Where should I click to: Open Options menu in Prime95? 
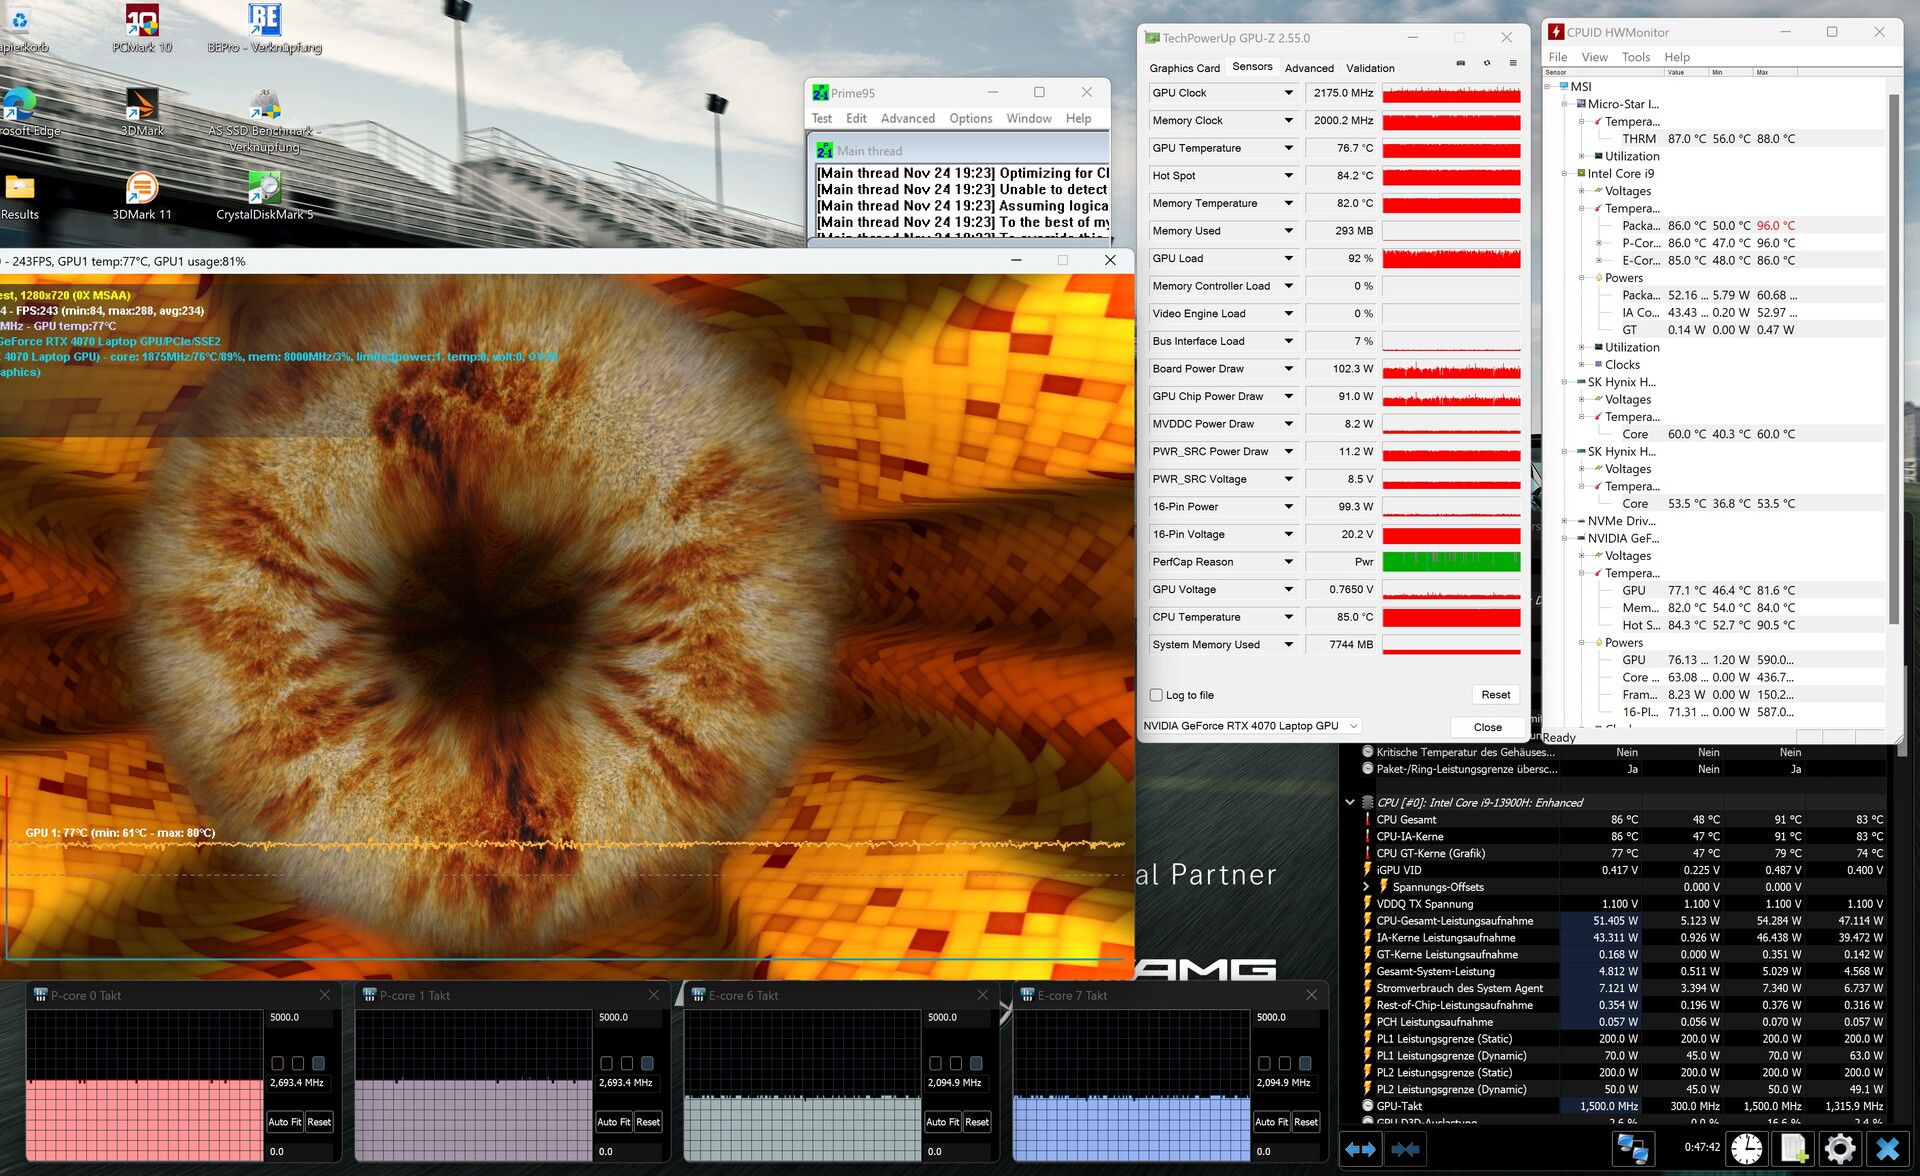click(x=970, y=118)
